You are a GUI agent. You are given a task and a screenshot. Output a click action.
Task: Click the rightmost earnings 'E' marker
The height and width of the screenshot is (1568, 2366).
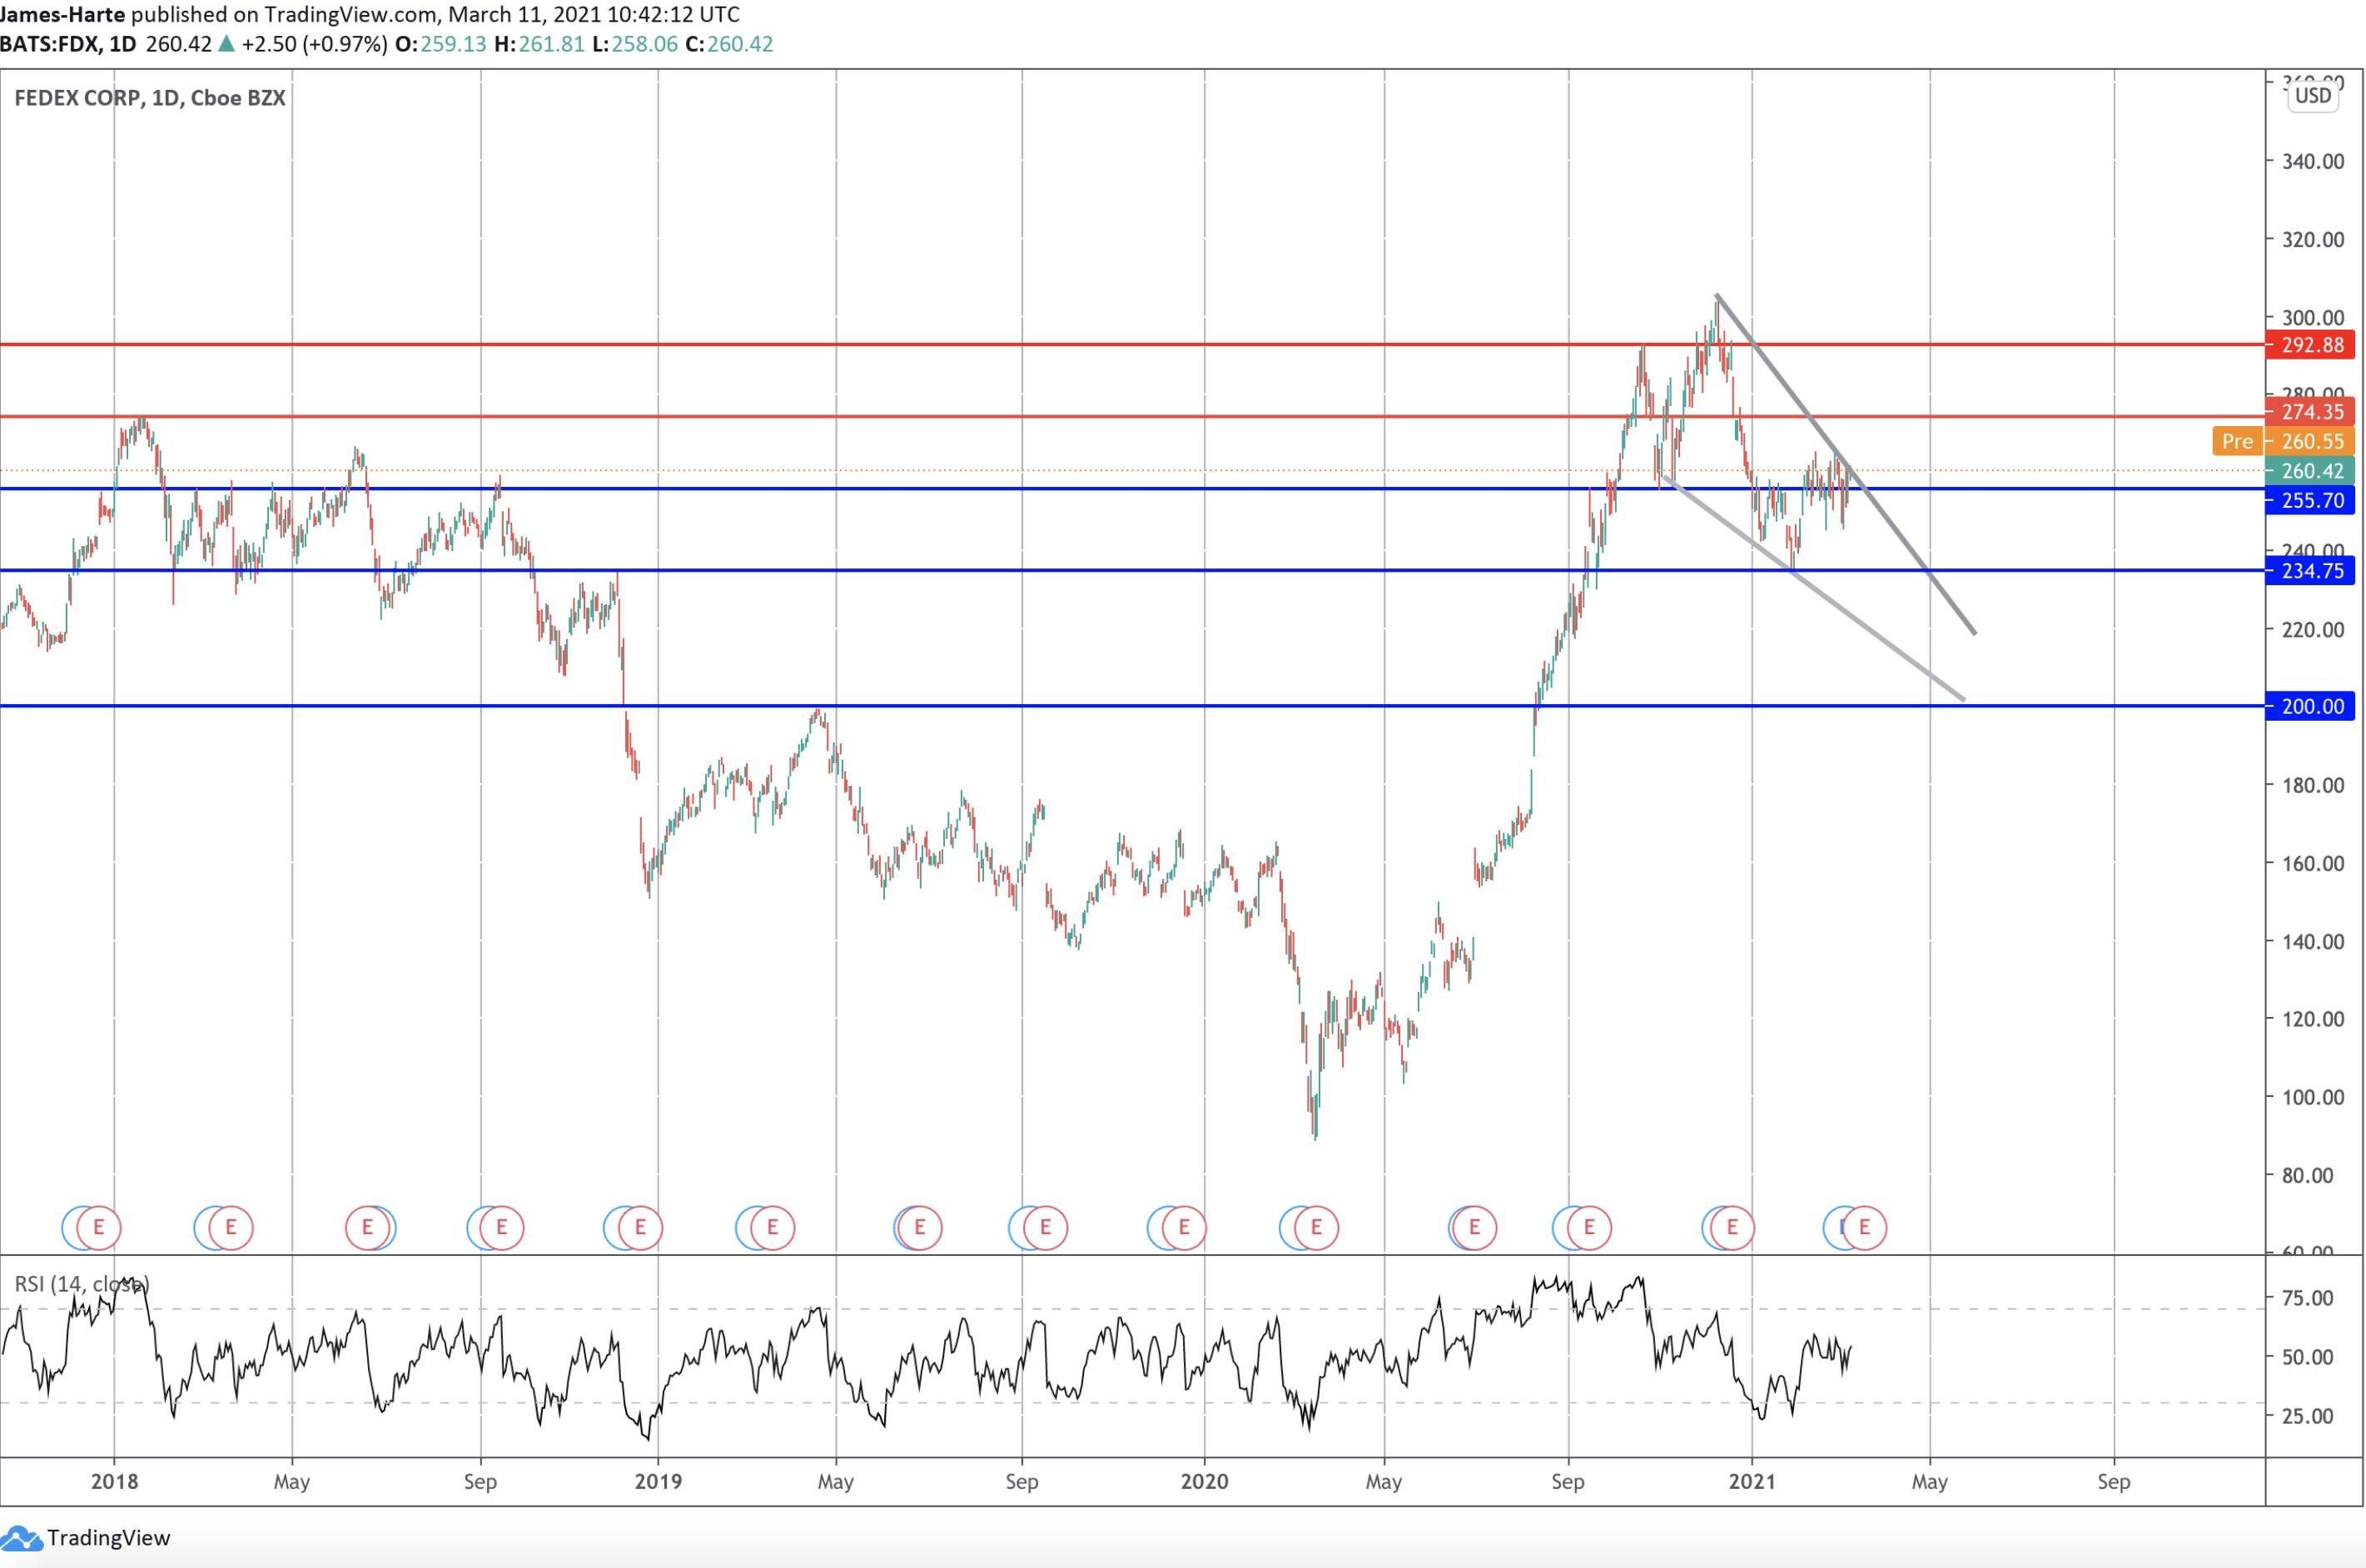click(x=1864, y=1227)
